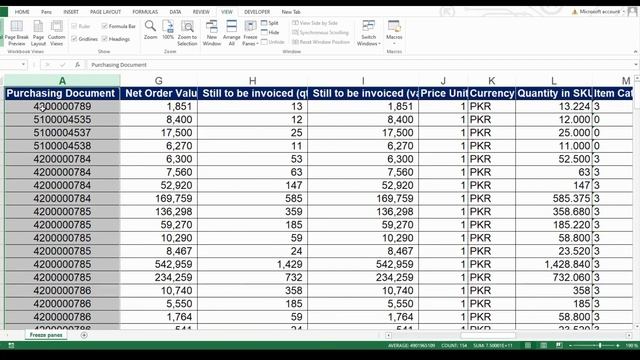The image size is (640, 360).
Task: Open the DEVELOPER ribbon tab
Action: coord(257,12)
